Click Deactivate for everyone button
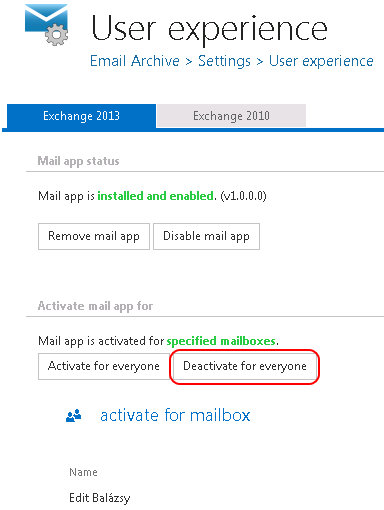The height and width of the screenshot is (510, 384). pyautogui.click(x=245, y=366)
